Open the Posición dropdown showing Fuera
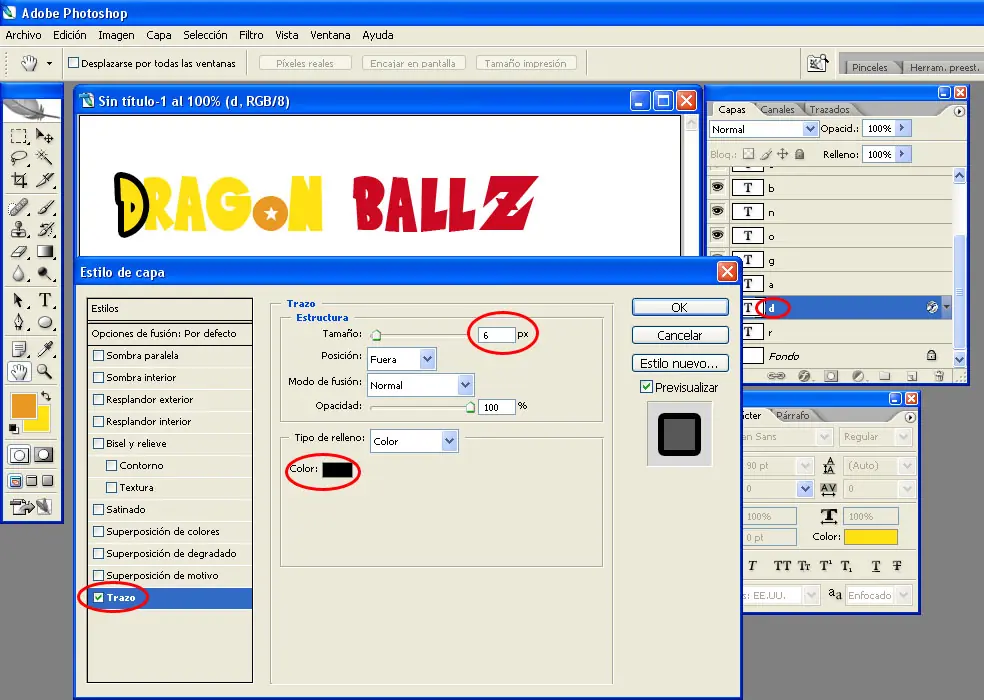The height and width of the screenshot is (700, 984). click(427, 359)
